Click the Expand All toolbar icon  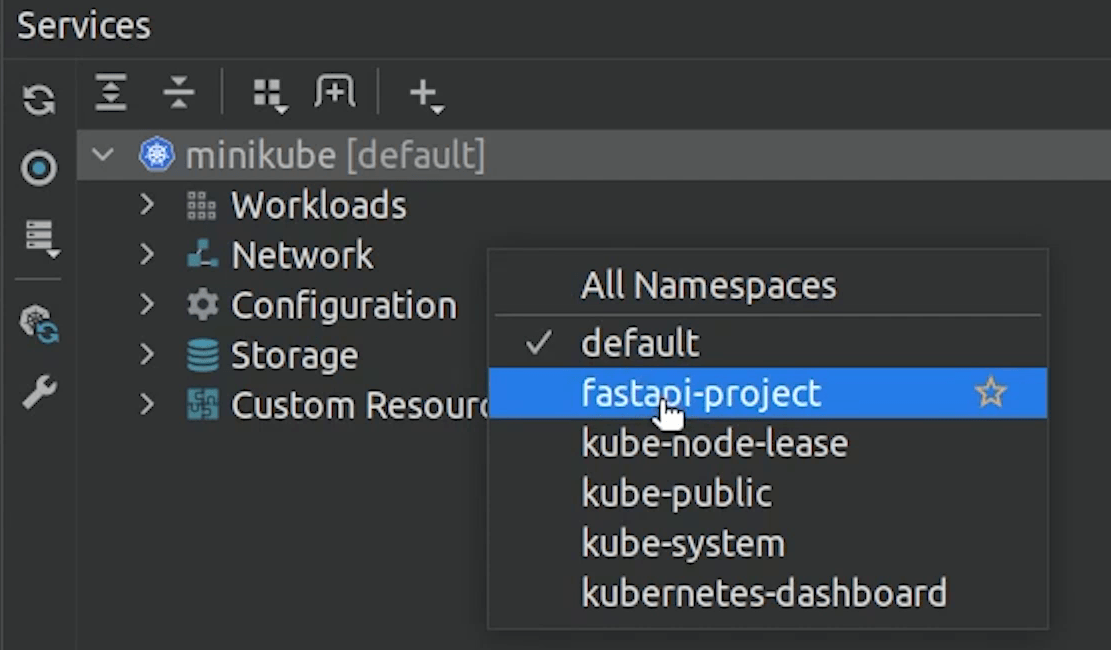pos(111,93)
